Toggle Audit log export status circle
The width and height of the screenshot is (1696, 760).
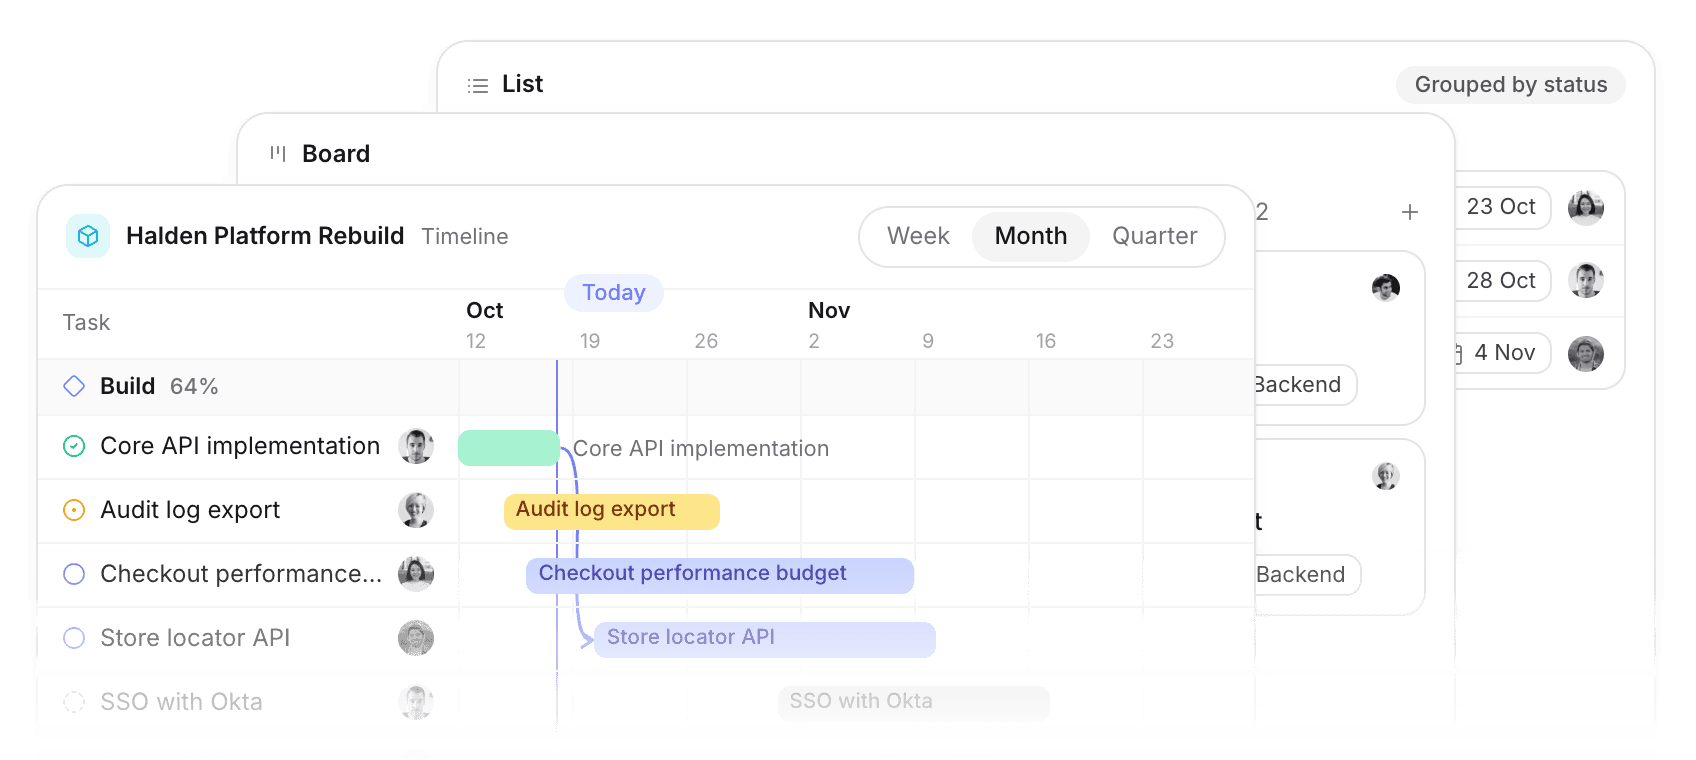pyautogui.click(x=74, y=510)
